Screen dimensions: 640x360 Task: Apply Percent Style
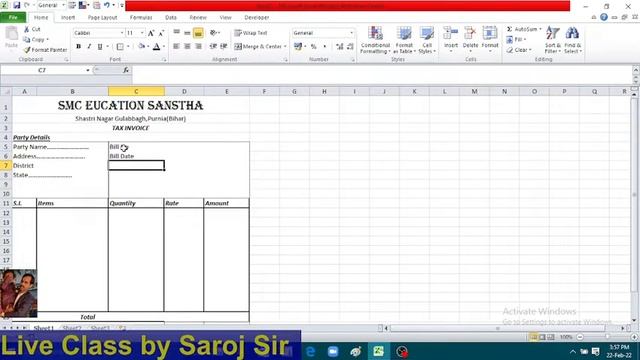click(x=313, y=47)
